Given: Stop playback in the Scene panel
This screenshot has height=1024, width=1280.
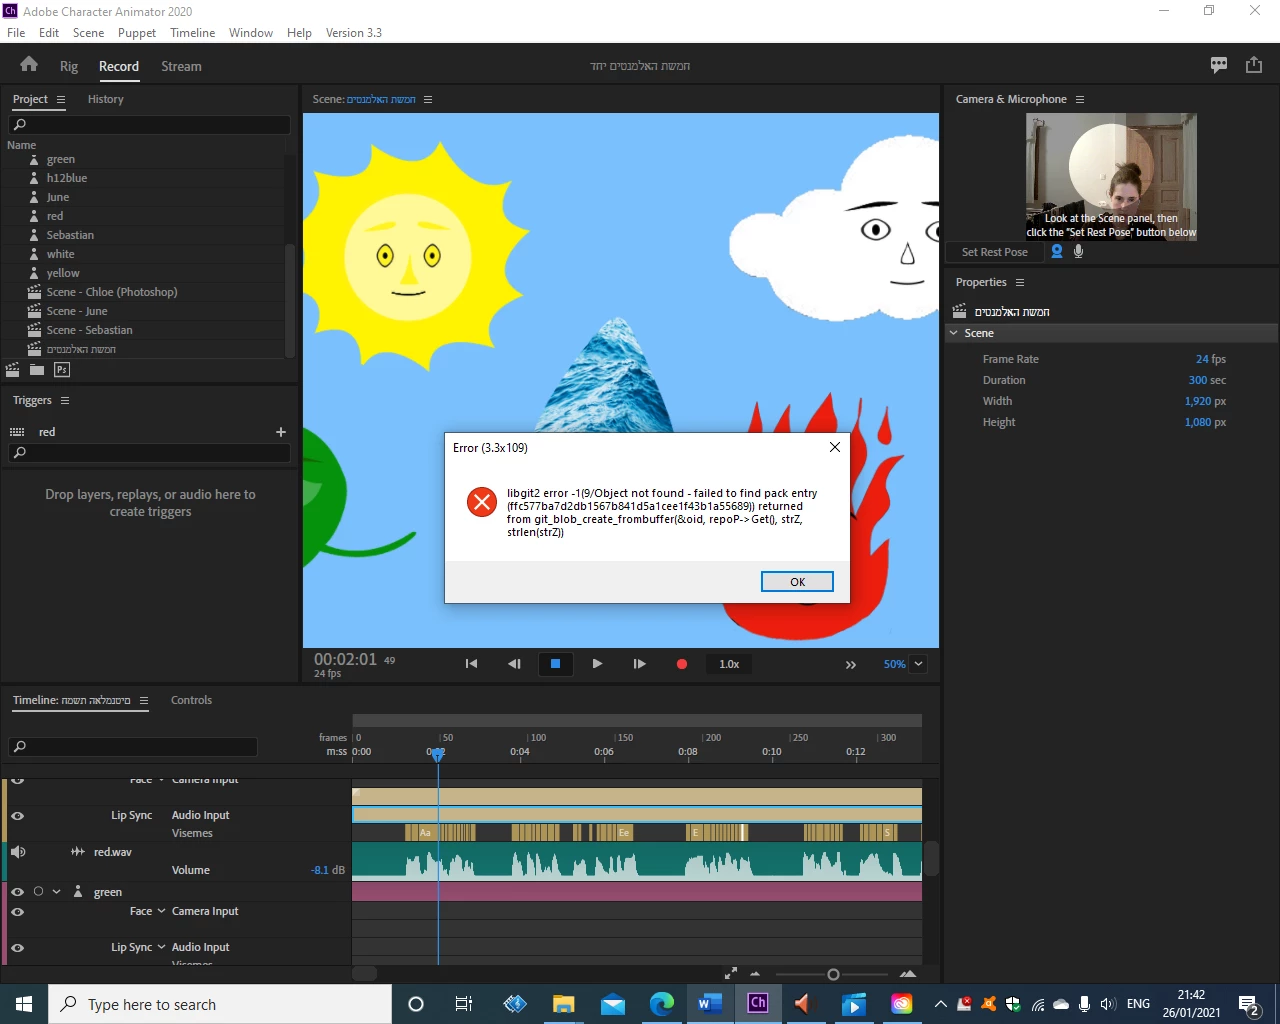Looking at the screenshot, I should 556,664.
